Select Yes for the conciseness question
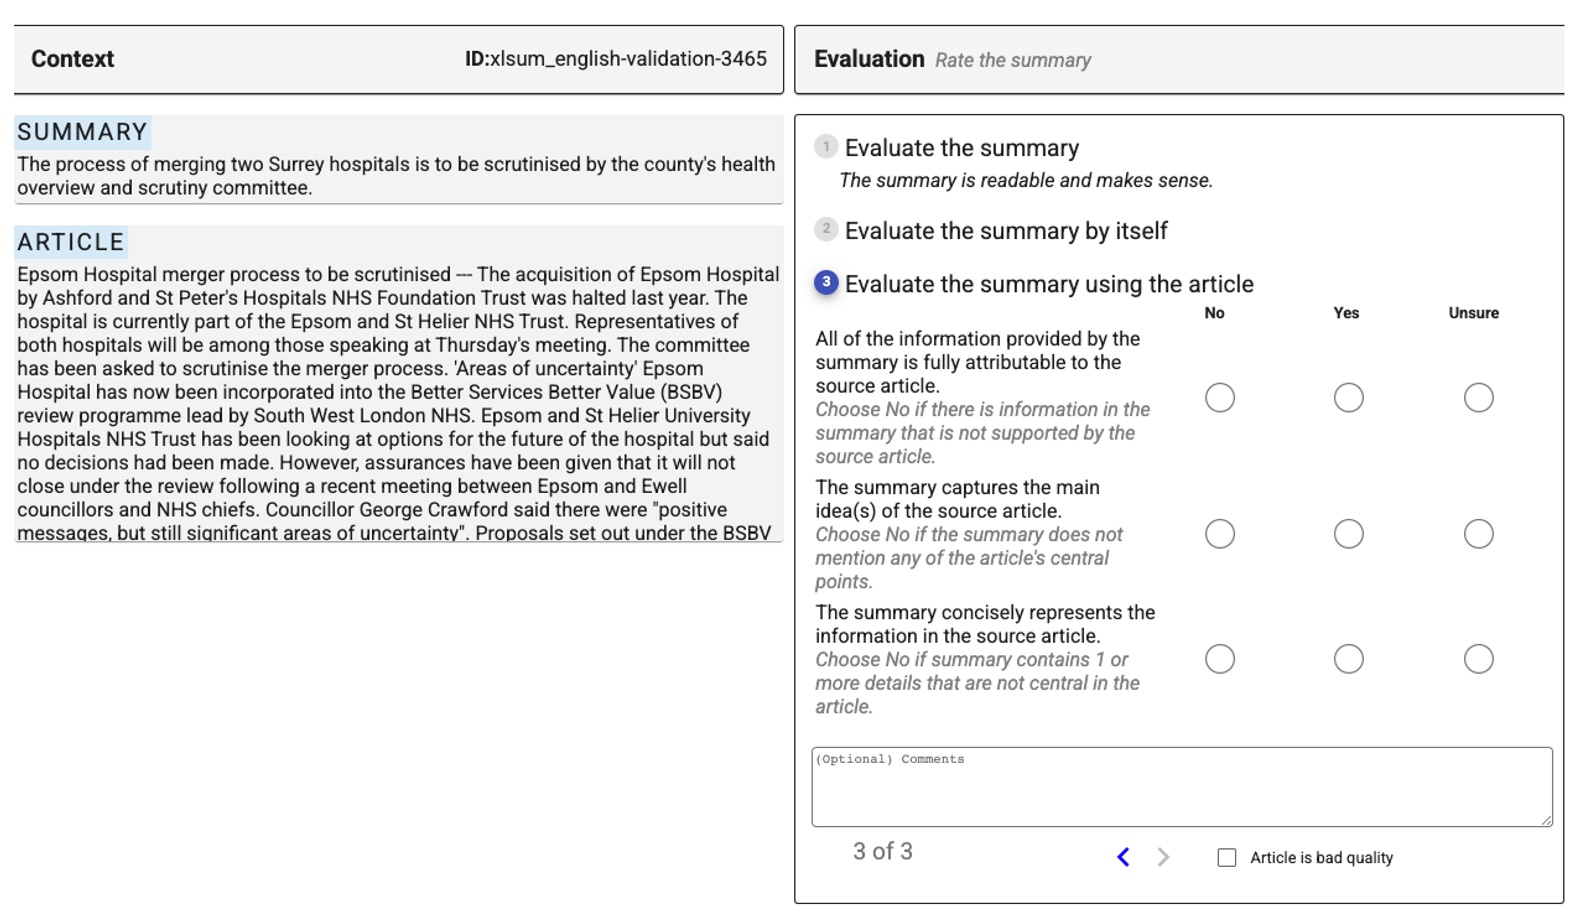Image resolution: width=1581 pixels, height=919 pixels. pos(1348,659)
